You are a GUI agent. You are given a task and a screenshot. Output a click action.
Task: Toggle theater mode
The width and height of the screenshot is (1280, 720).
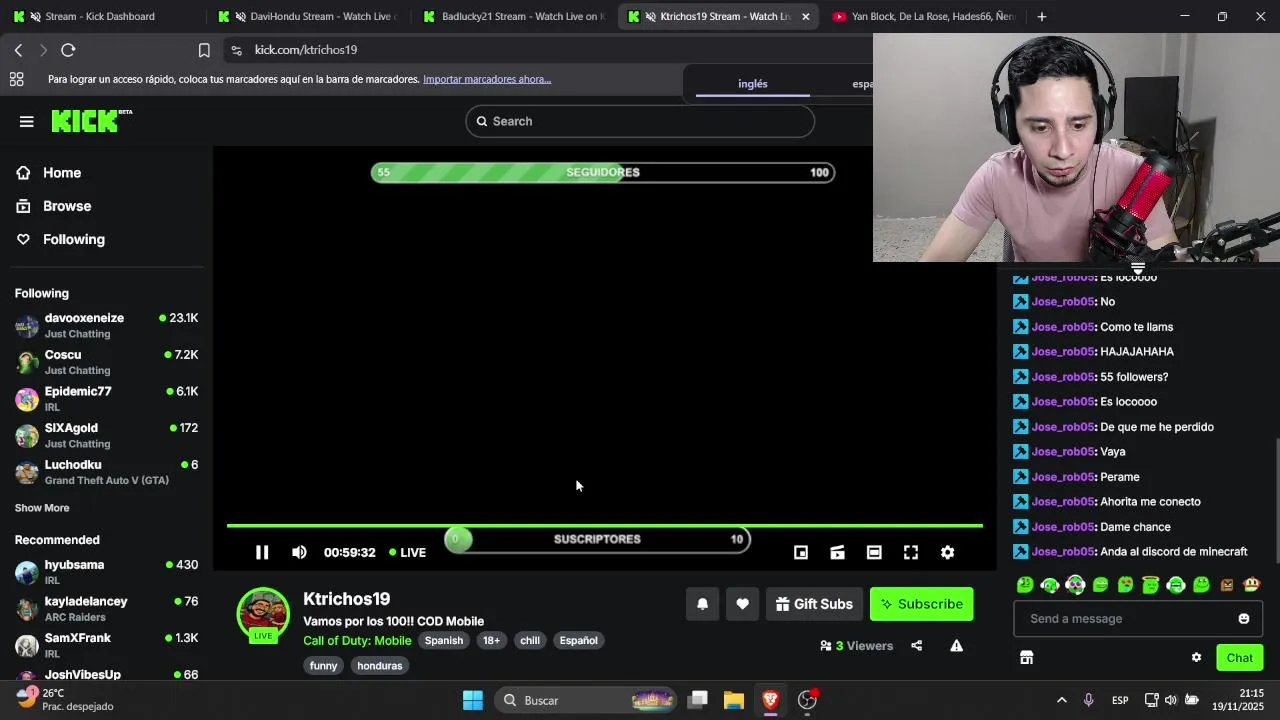click(874, 552)
